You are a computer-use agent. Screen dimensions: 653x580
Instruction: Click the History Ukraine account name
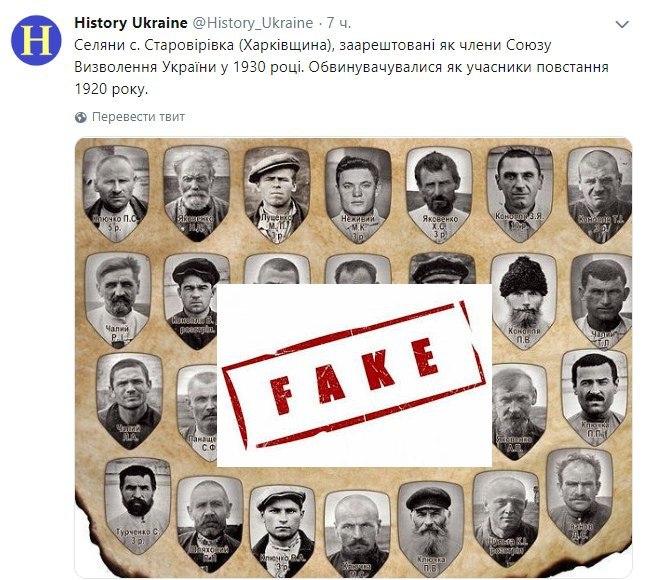[131, 23]
